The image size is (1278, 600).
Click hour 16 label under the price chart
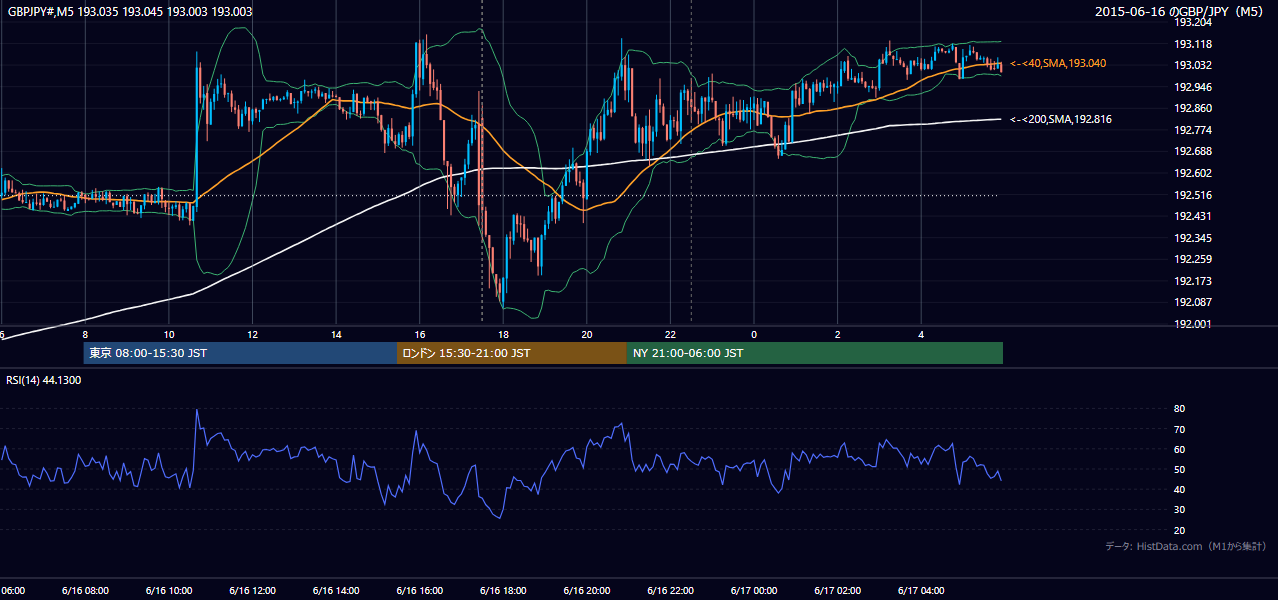click(420, 335)
